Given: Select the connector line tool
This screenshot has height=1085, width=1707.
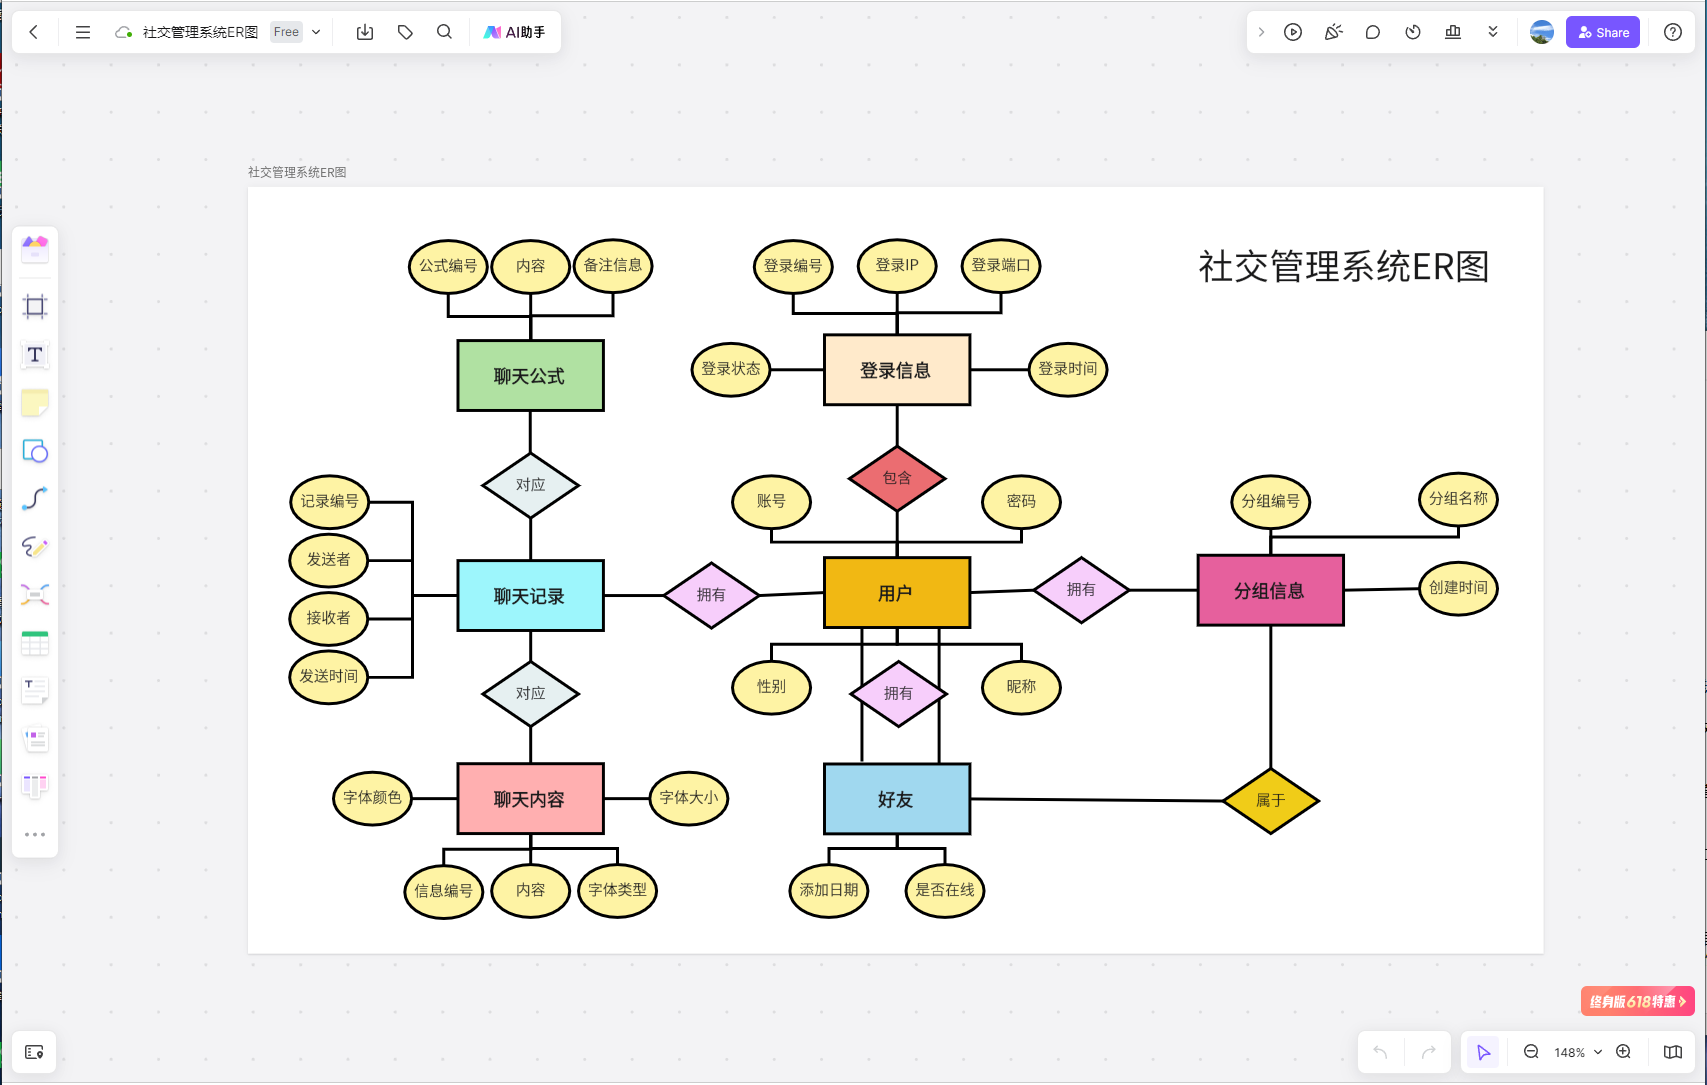Looking at the screenshot, I should [x=35, y=498].
